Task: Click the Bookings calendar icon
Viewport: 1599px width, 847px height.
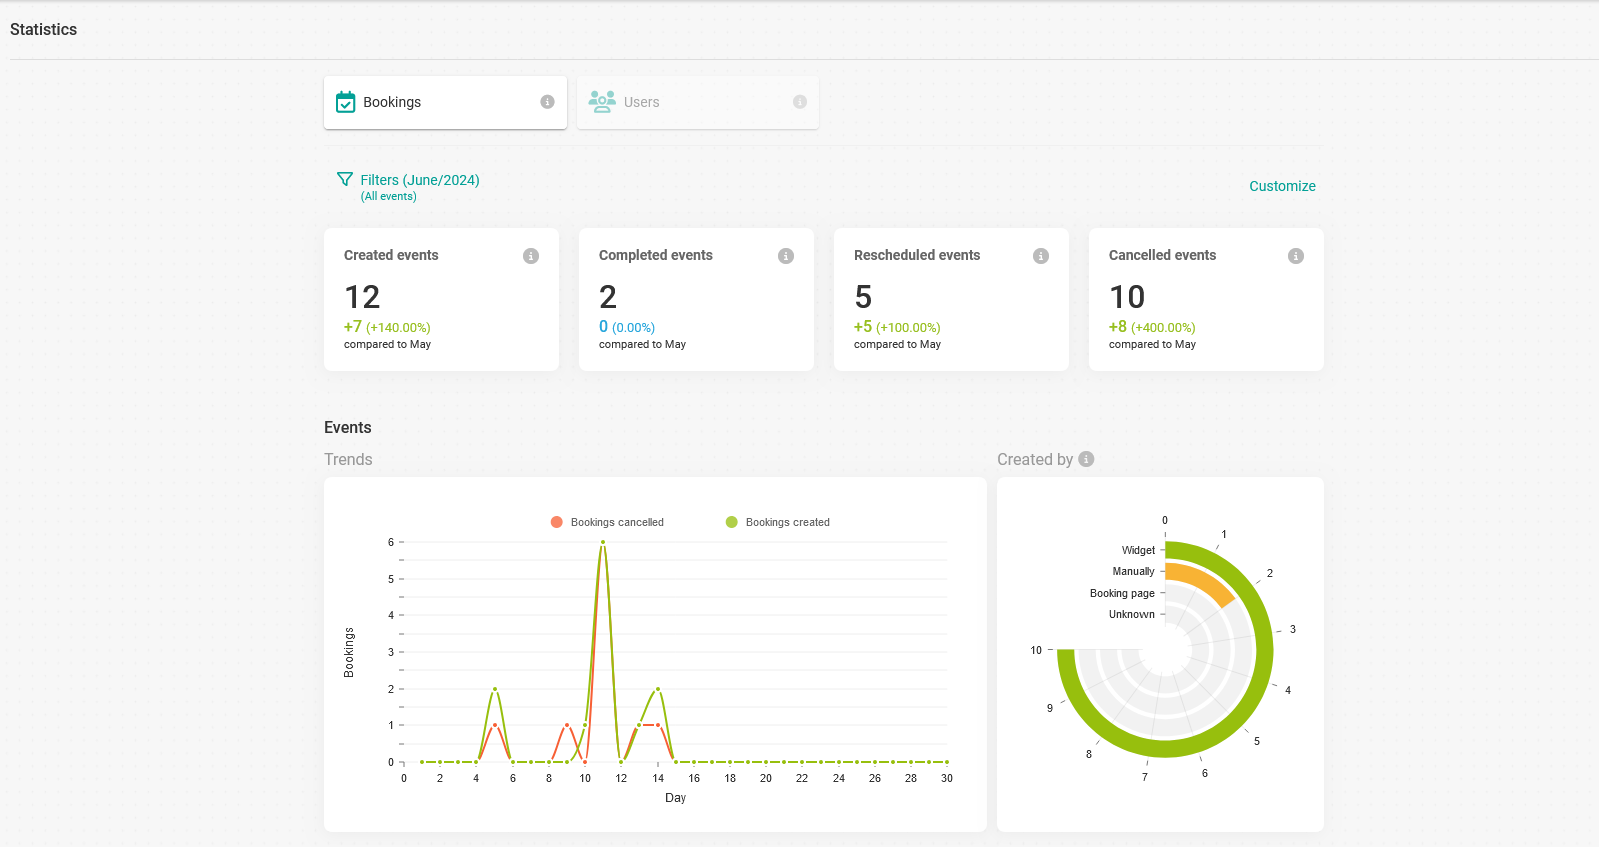Action: pyautogui.click(x=346, y=102)
